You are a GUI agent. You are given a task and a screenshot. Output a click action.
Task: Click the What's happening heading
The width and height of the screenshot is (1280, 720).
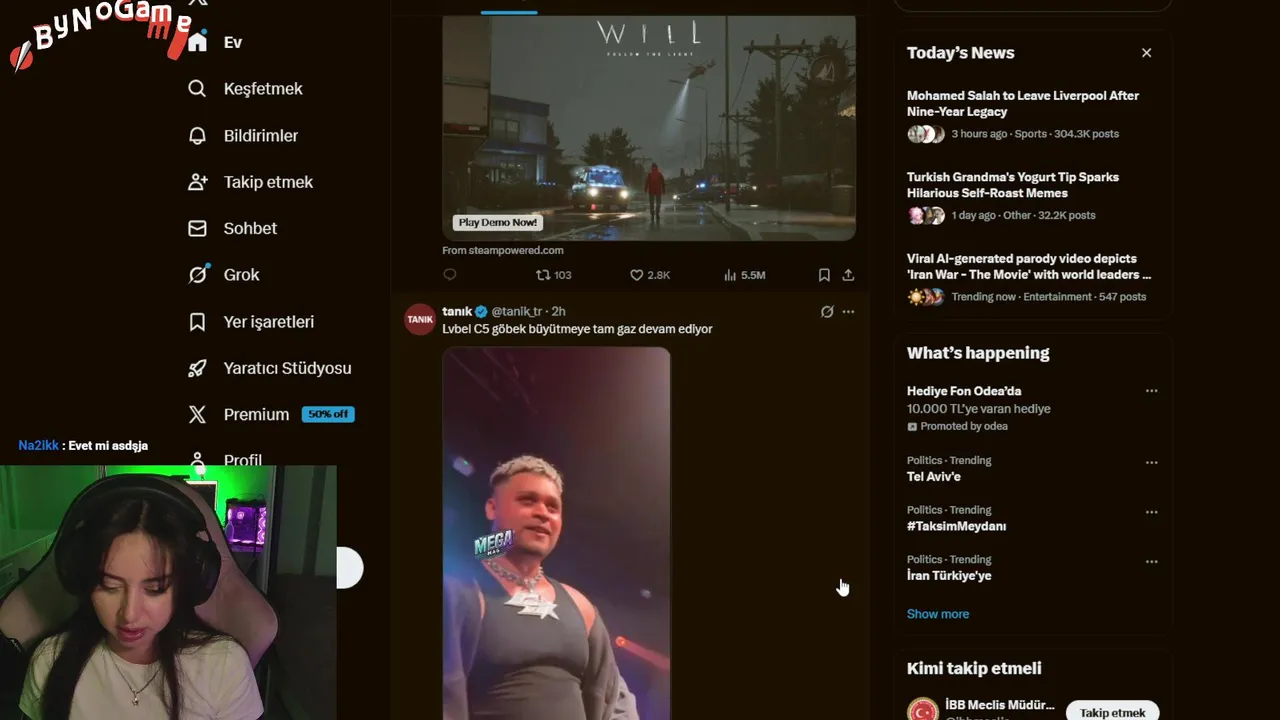(978, 353)
